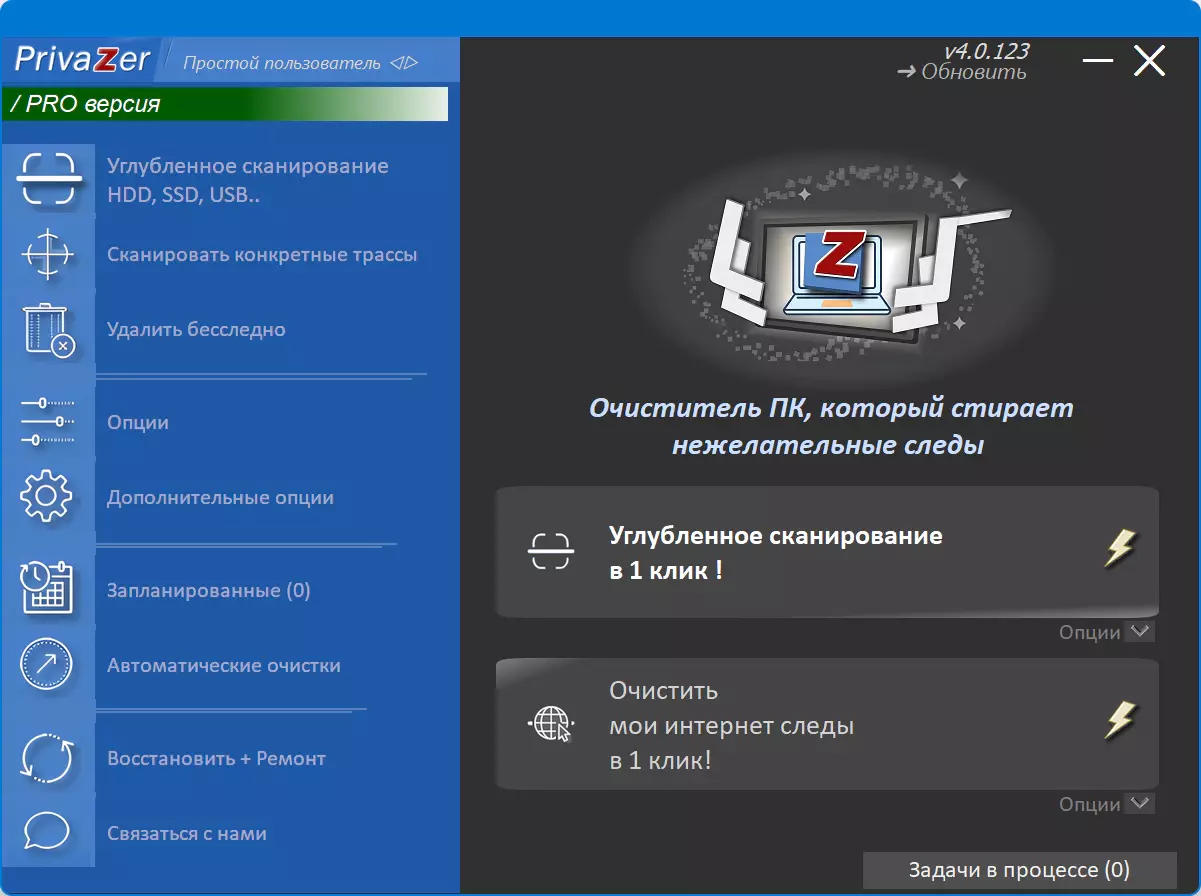Open Восстановить + Ремонт
Screen dimensions: 1201x896
pos(217,758)
